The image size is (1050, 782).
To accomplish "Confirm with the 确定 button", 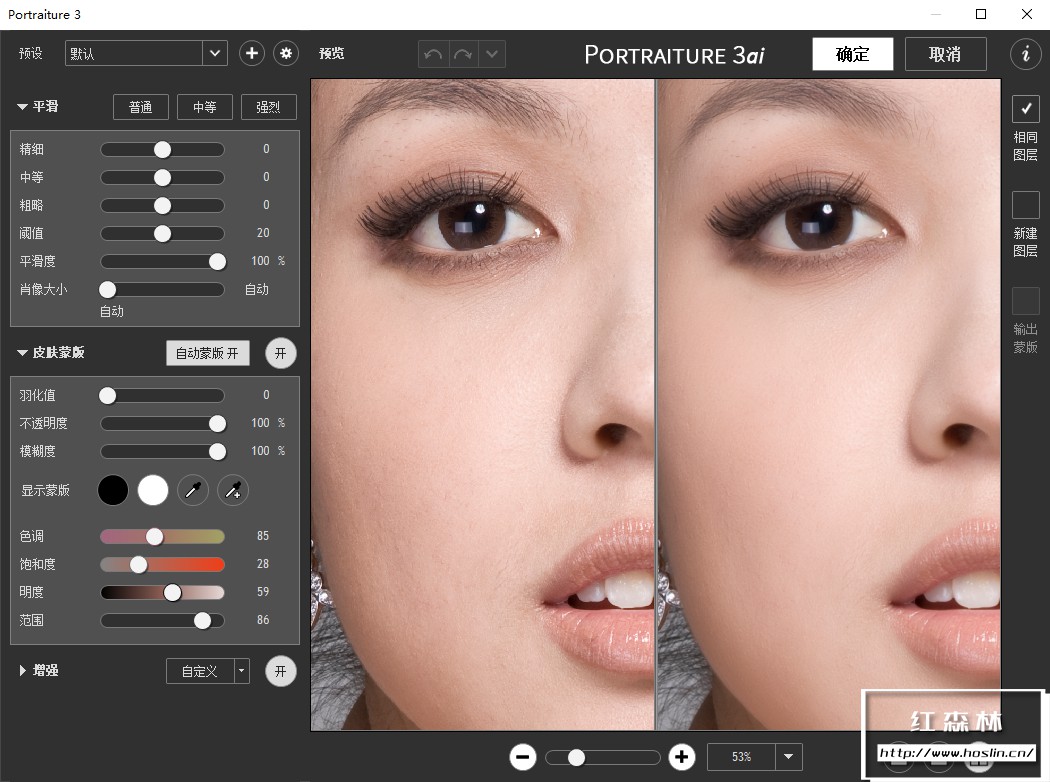I will pyautogui.click(x=852, y=54).
